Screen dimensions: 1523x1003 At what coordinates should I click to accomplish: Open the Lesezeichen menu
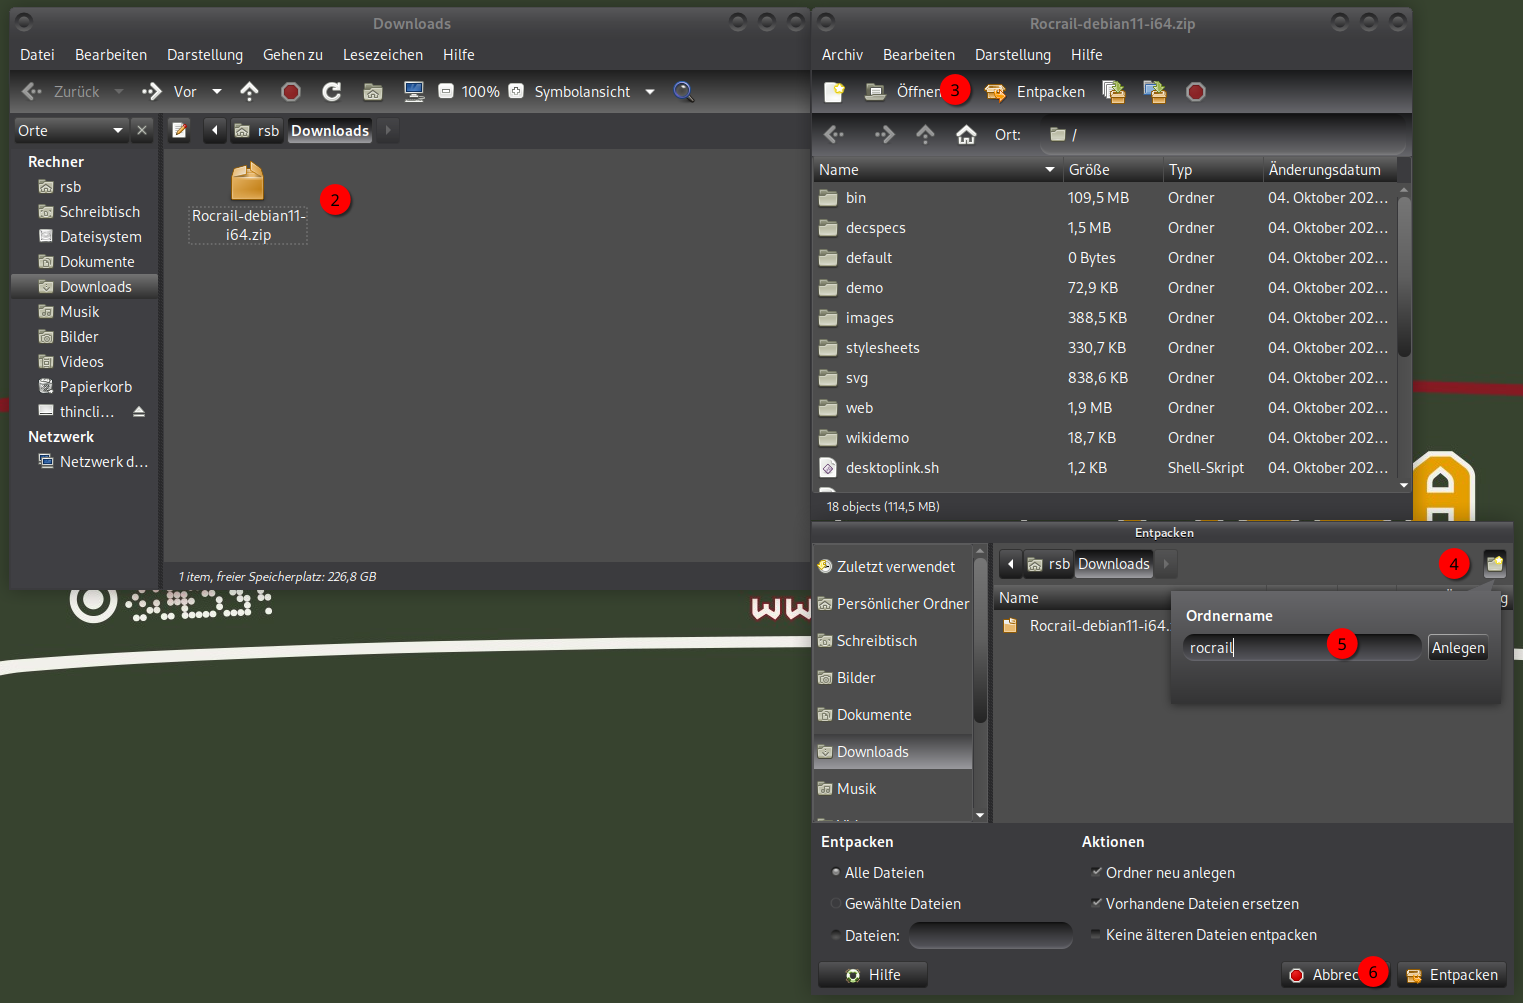pyautogui.click(x=382, y=55)
